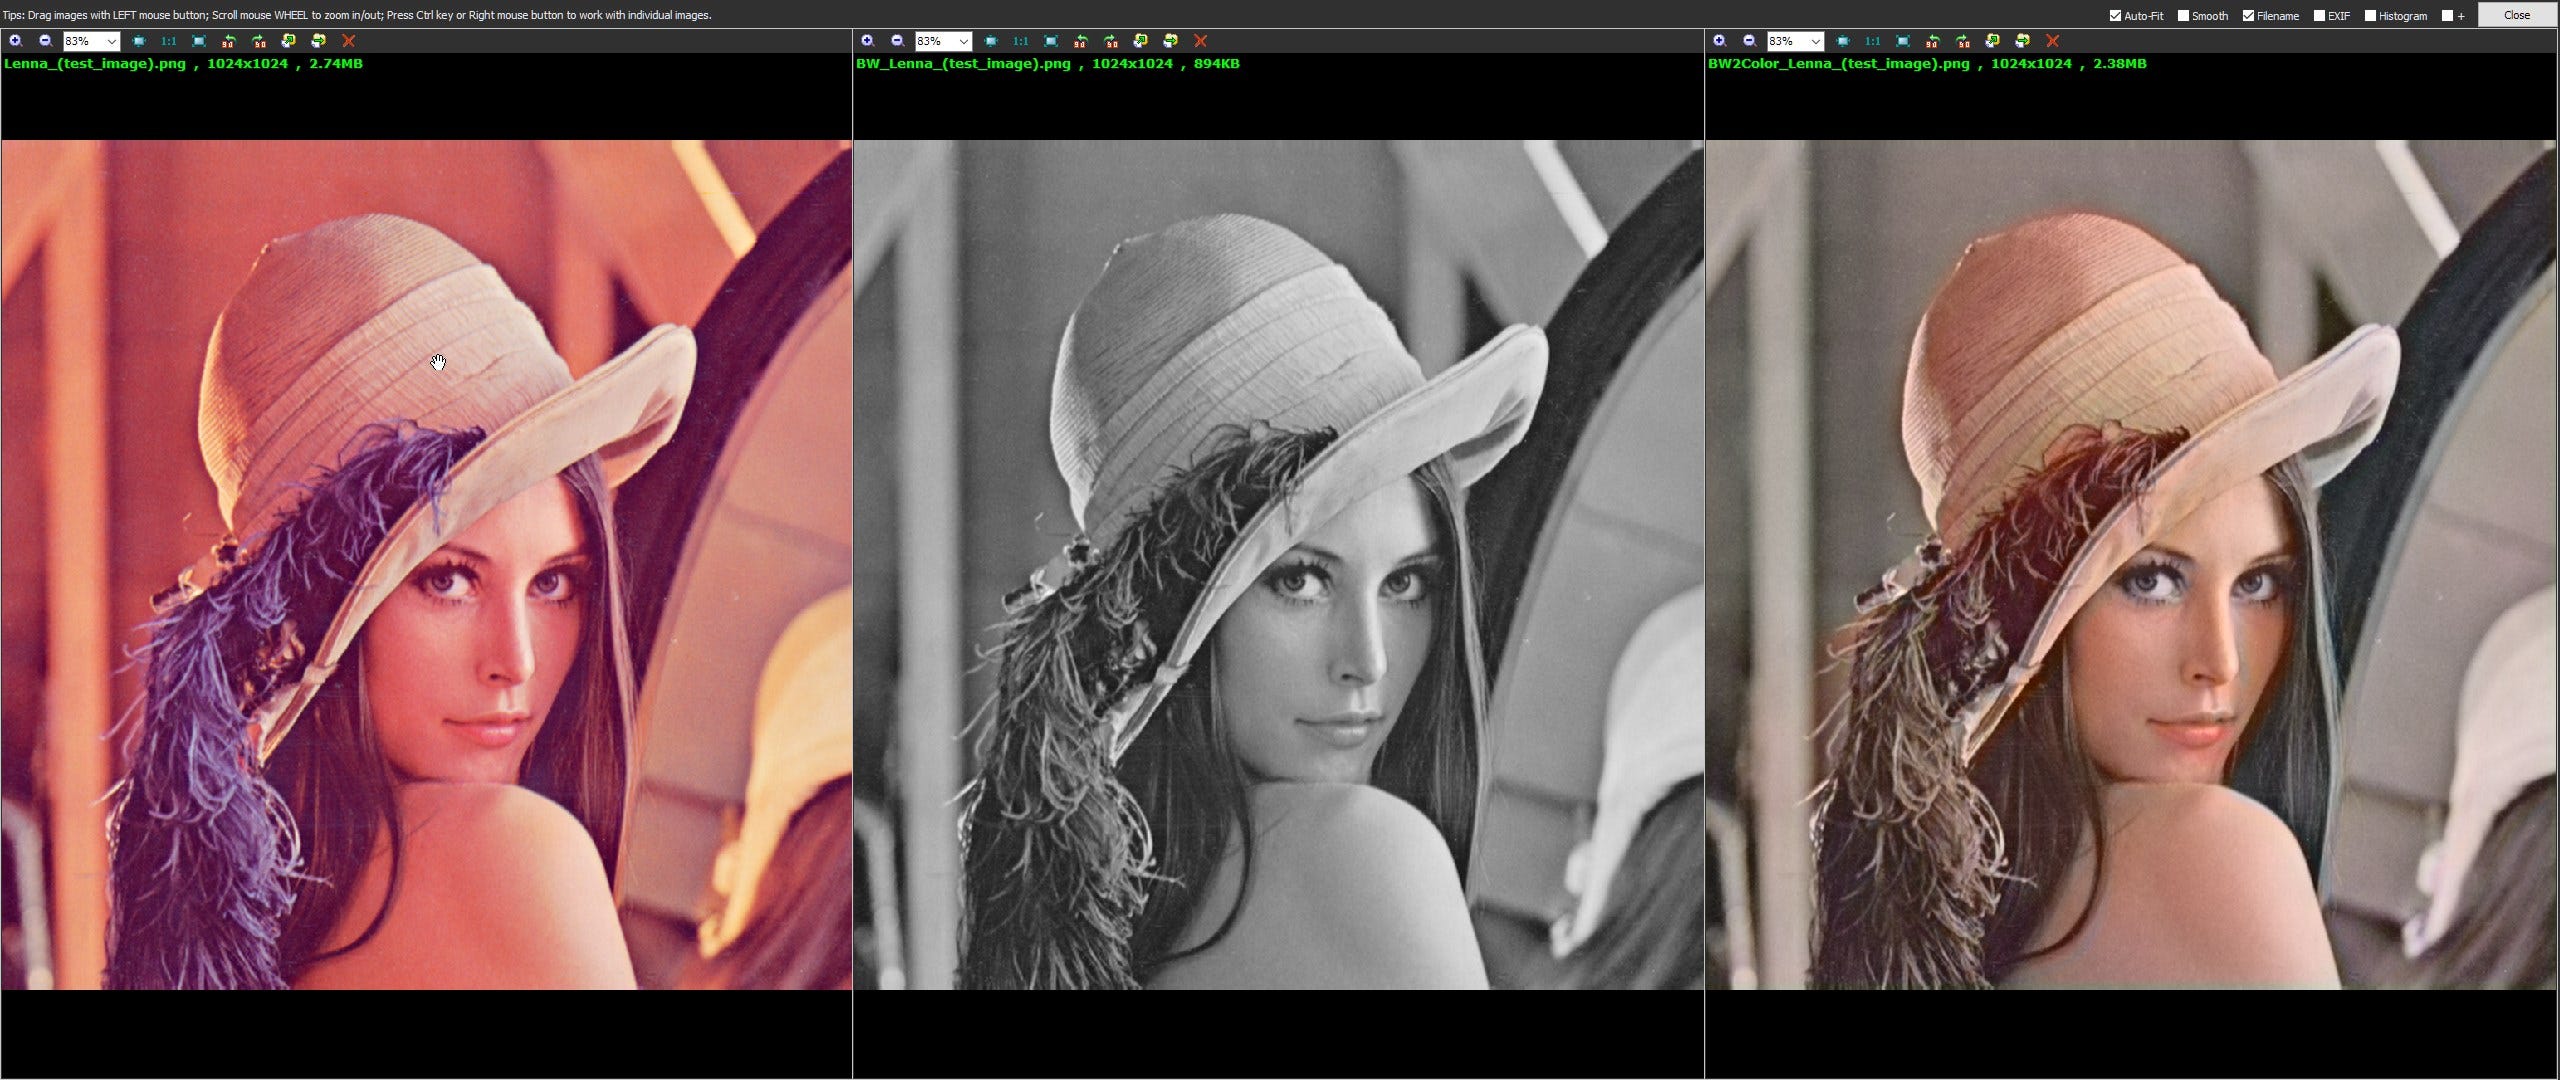Viewport: 2560px width, 1080px height.
Task: Fit image icon in first panel toolbar
Action: 139,41
